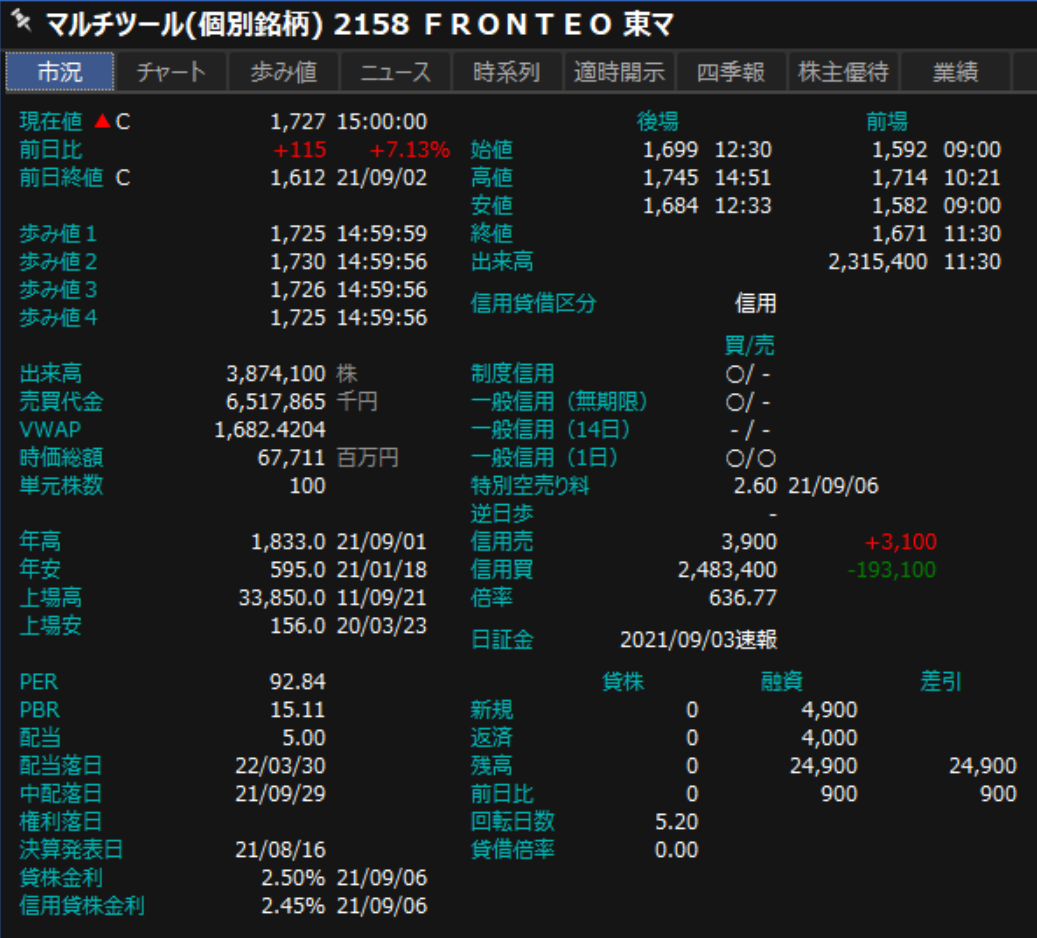Switch to the 株主優待 tab
Screen dimensions: 1037x938
click(x=843, y=71)
